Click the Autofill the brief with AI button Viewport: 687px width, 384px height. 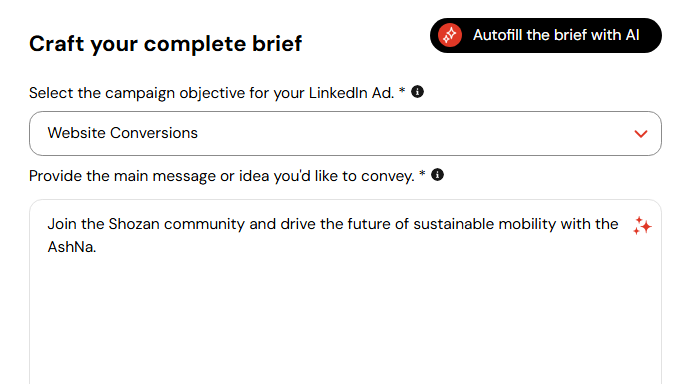(545, 36)
